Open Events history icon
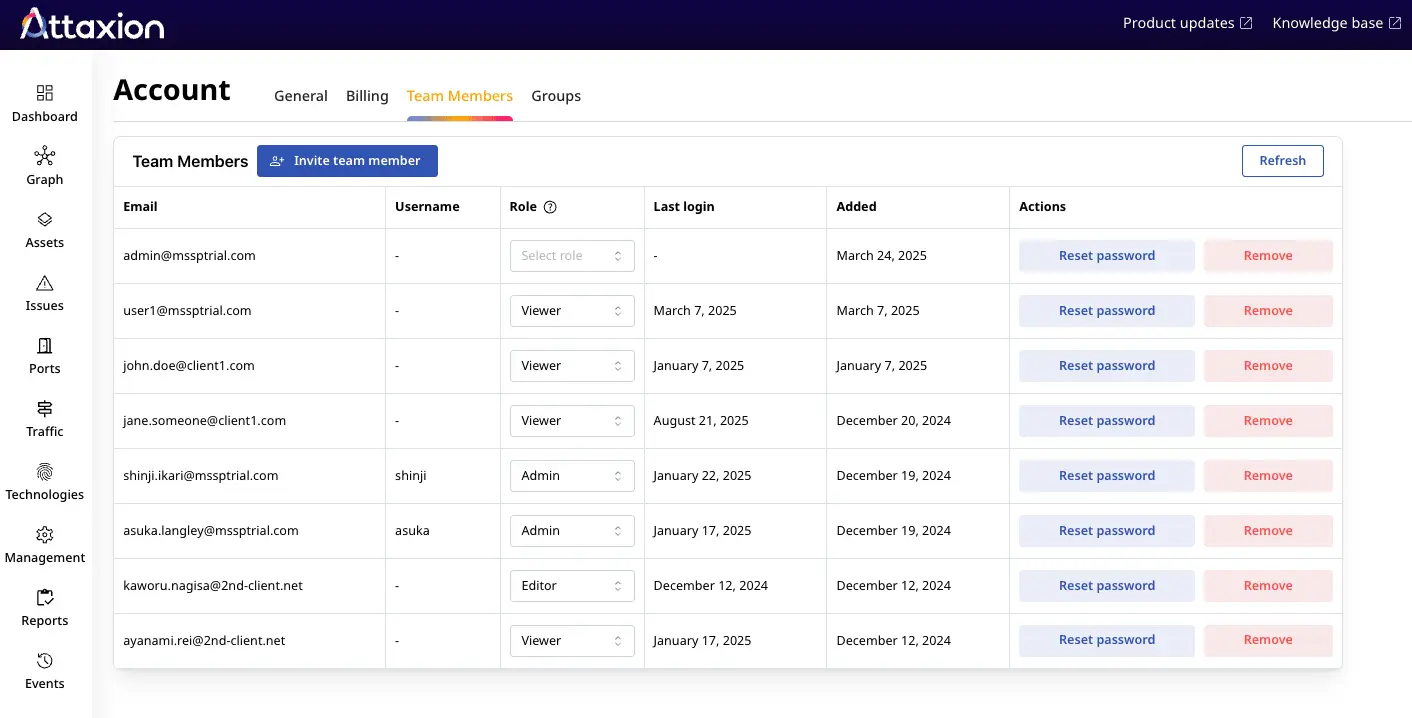 [45, 661]
